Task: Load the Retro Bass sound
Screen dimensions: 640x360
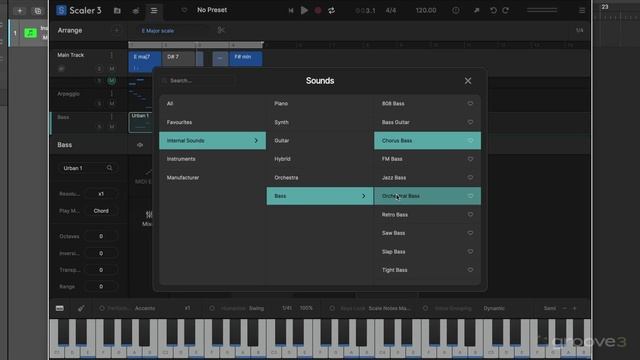Action: [427, 214]
